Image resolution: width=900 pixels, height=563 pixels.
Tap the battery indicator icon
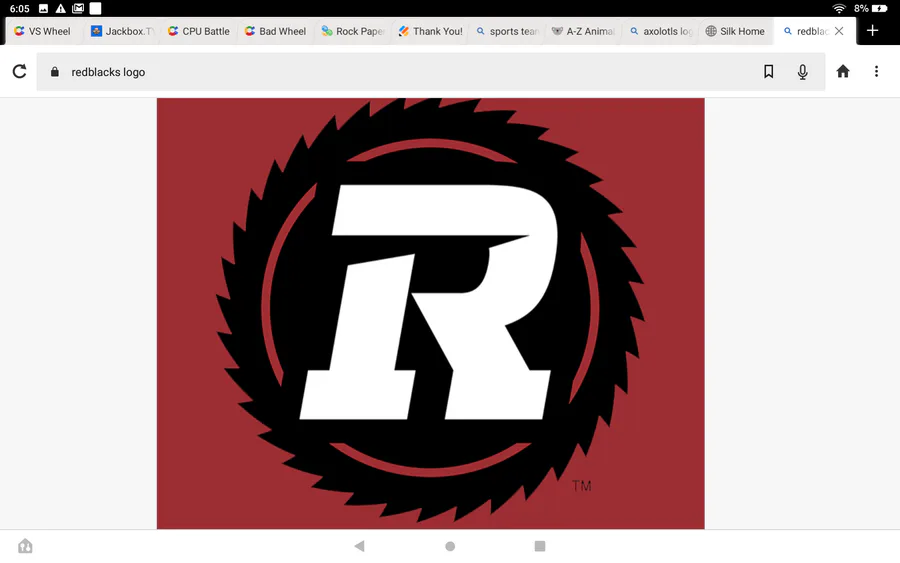coord(879,8)
